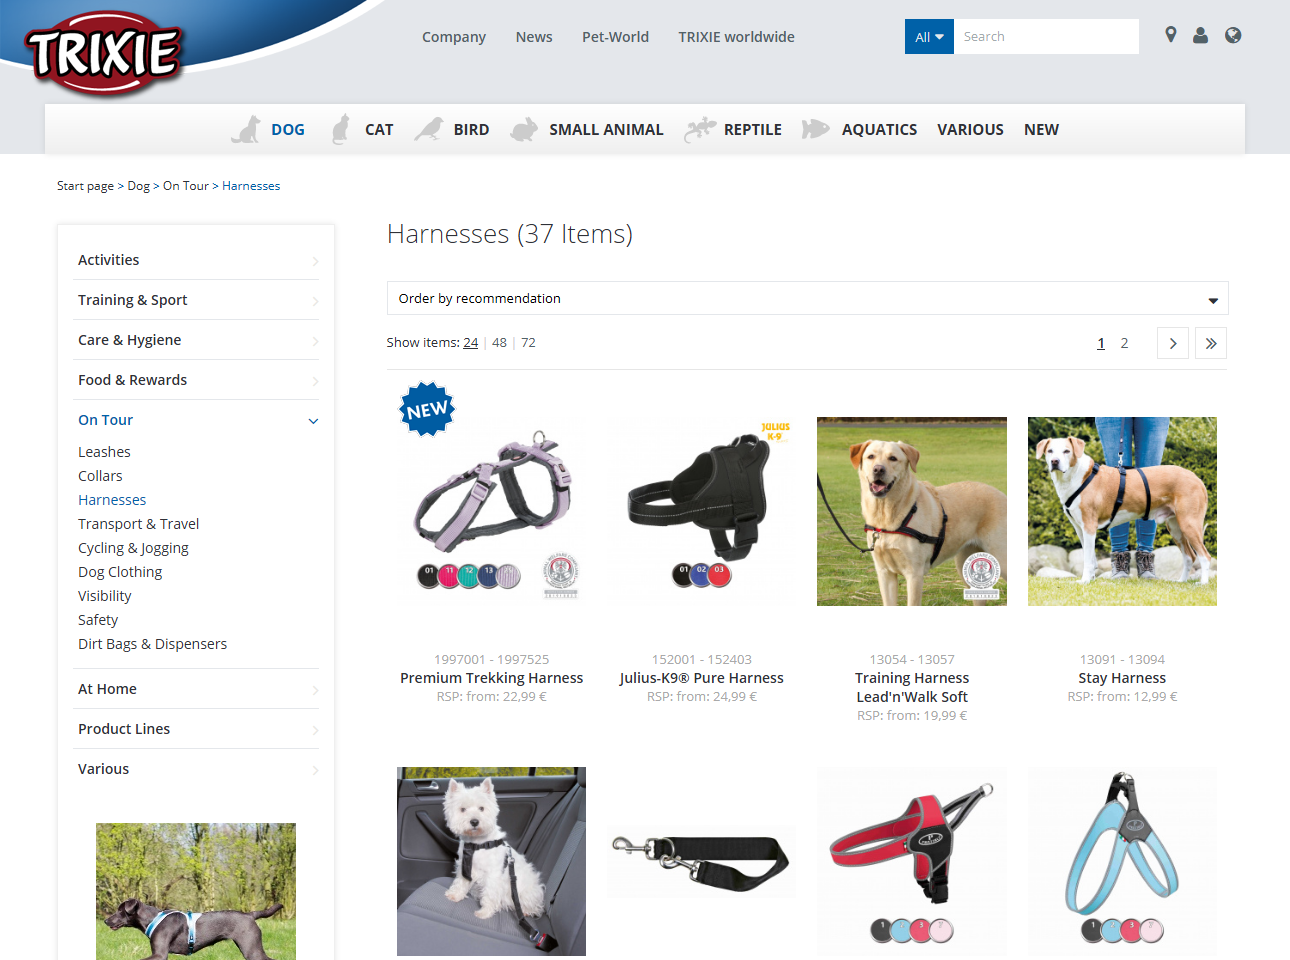This screenshot has height=960, width=1290.
Task: Open the News menu item
Action: pyautogui.click(x=534, y=37)
